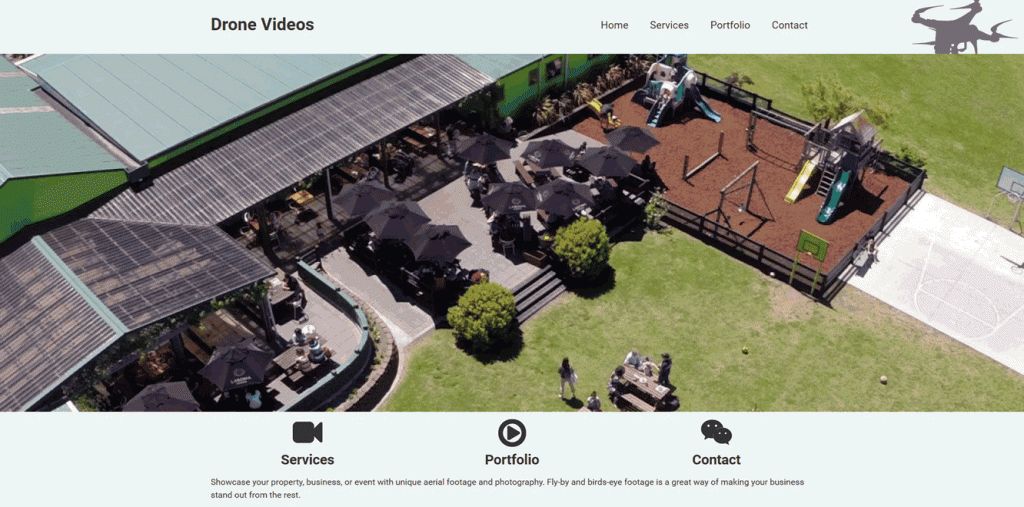Image resolution: width=1024 pixels, height=507 pixels.
Task: Click the Drone Videos site title
Action: [x=262, y=24]
